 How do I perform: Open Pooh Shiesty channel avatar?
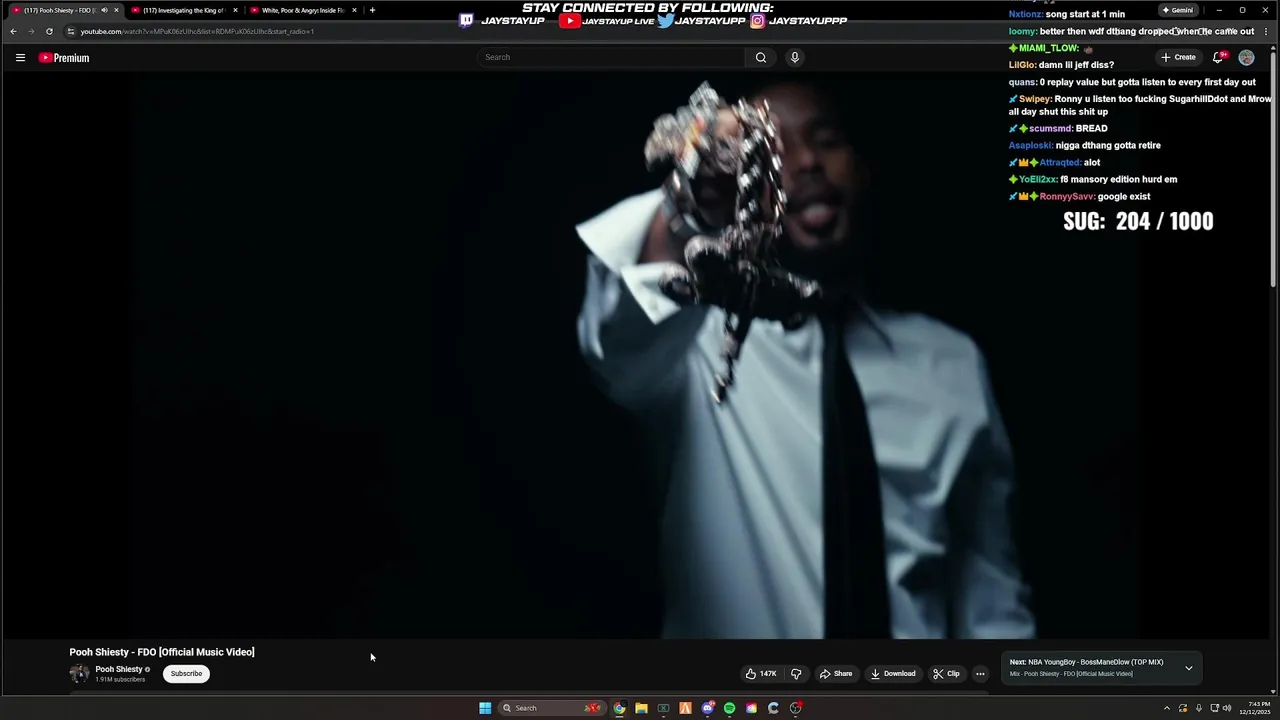point(79,673)
